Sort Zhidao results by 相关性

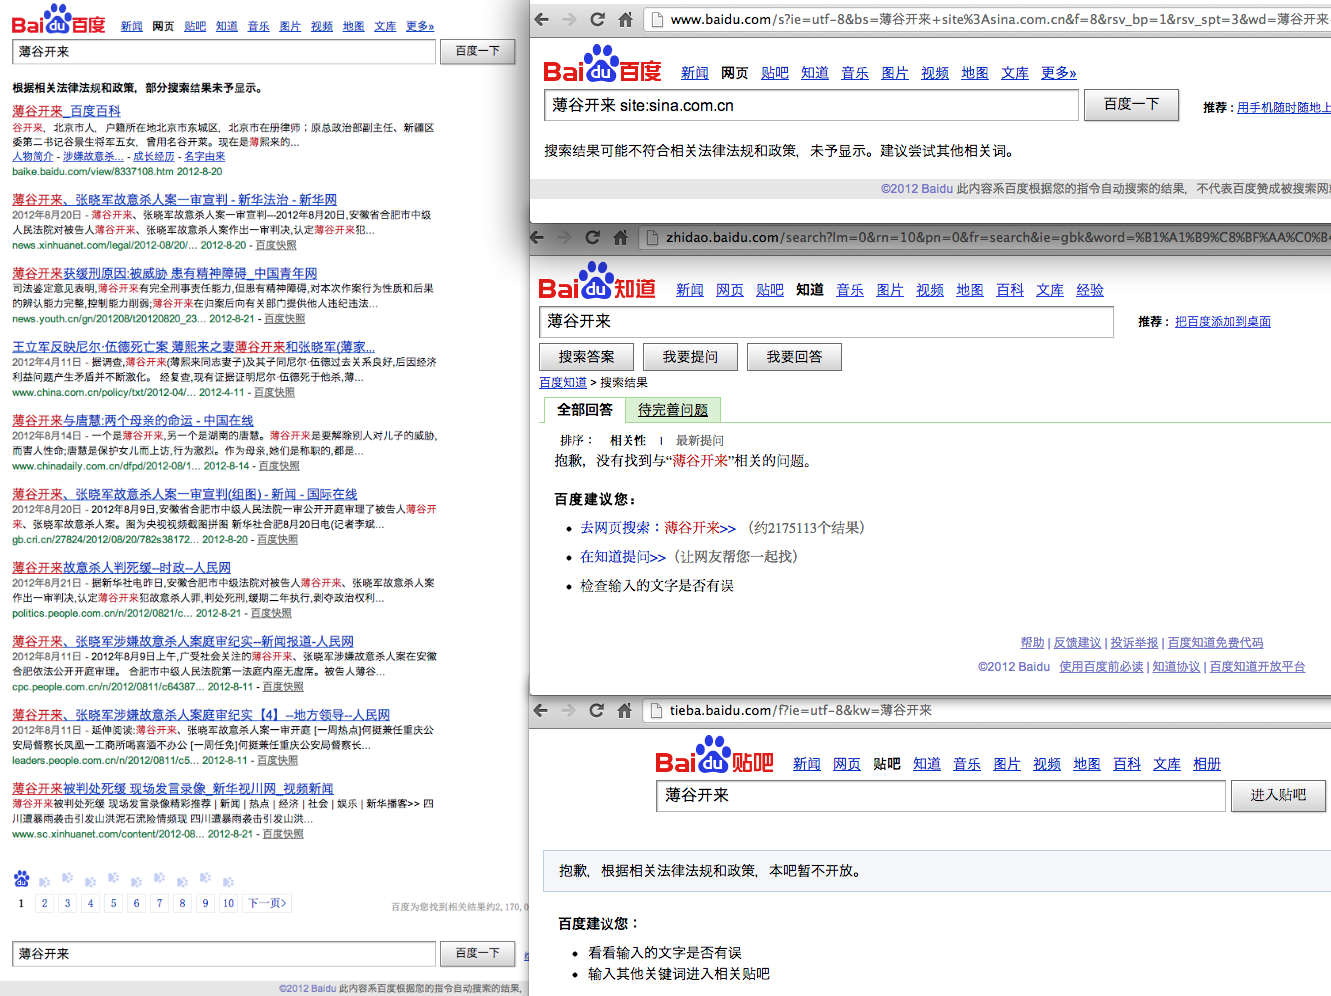[x=628, y=441]
